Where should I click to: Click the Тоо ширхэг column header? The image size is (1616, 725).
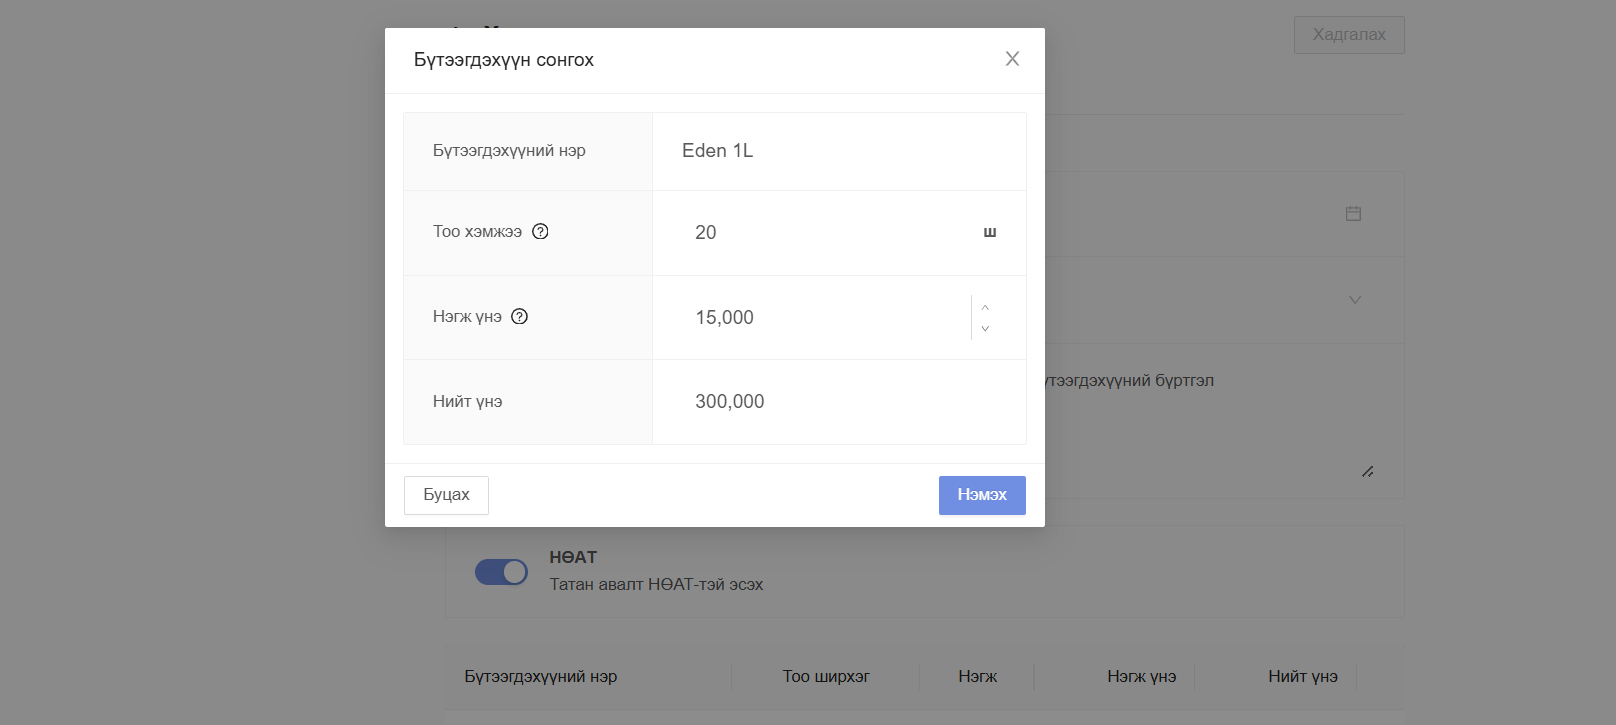tap(825, 676)
